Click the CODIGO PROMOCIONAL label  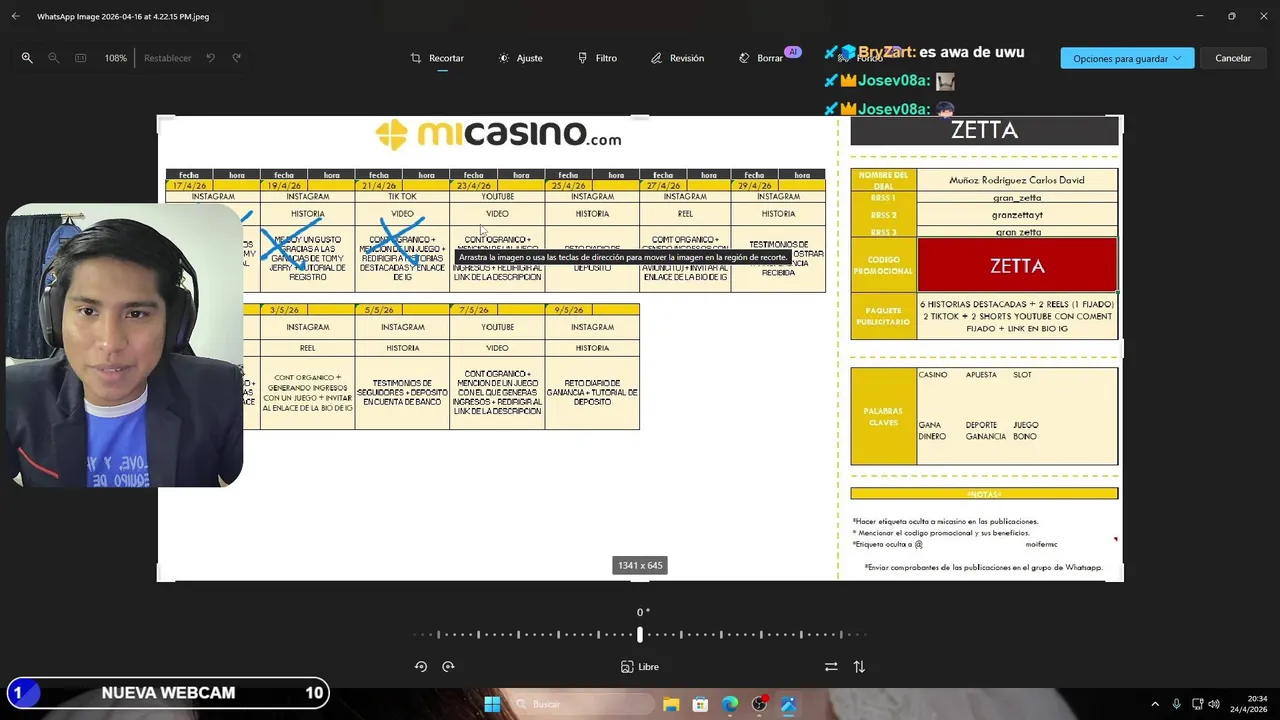click(883, 266)
